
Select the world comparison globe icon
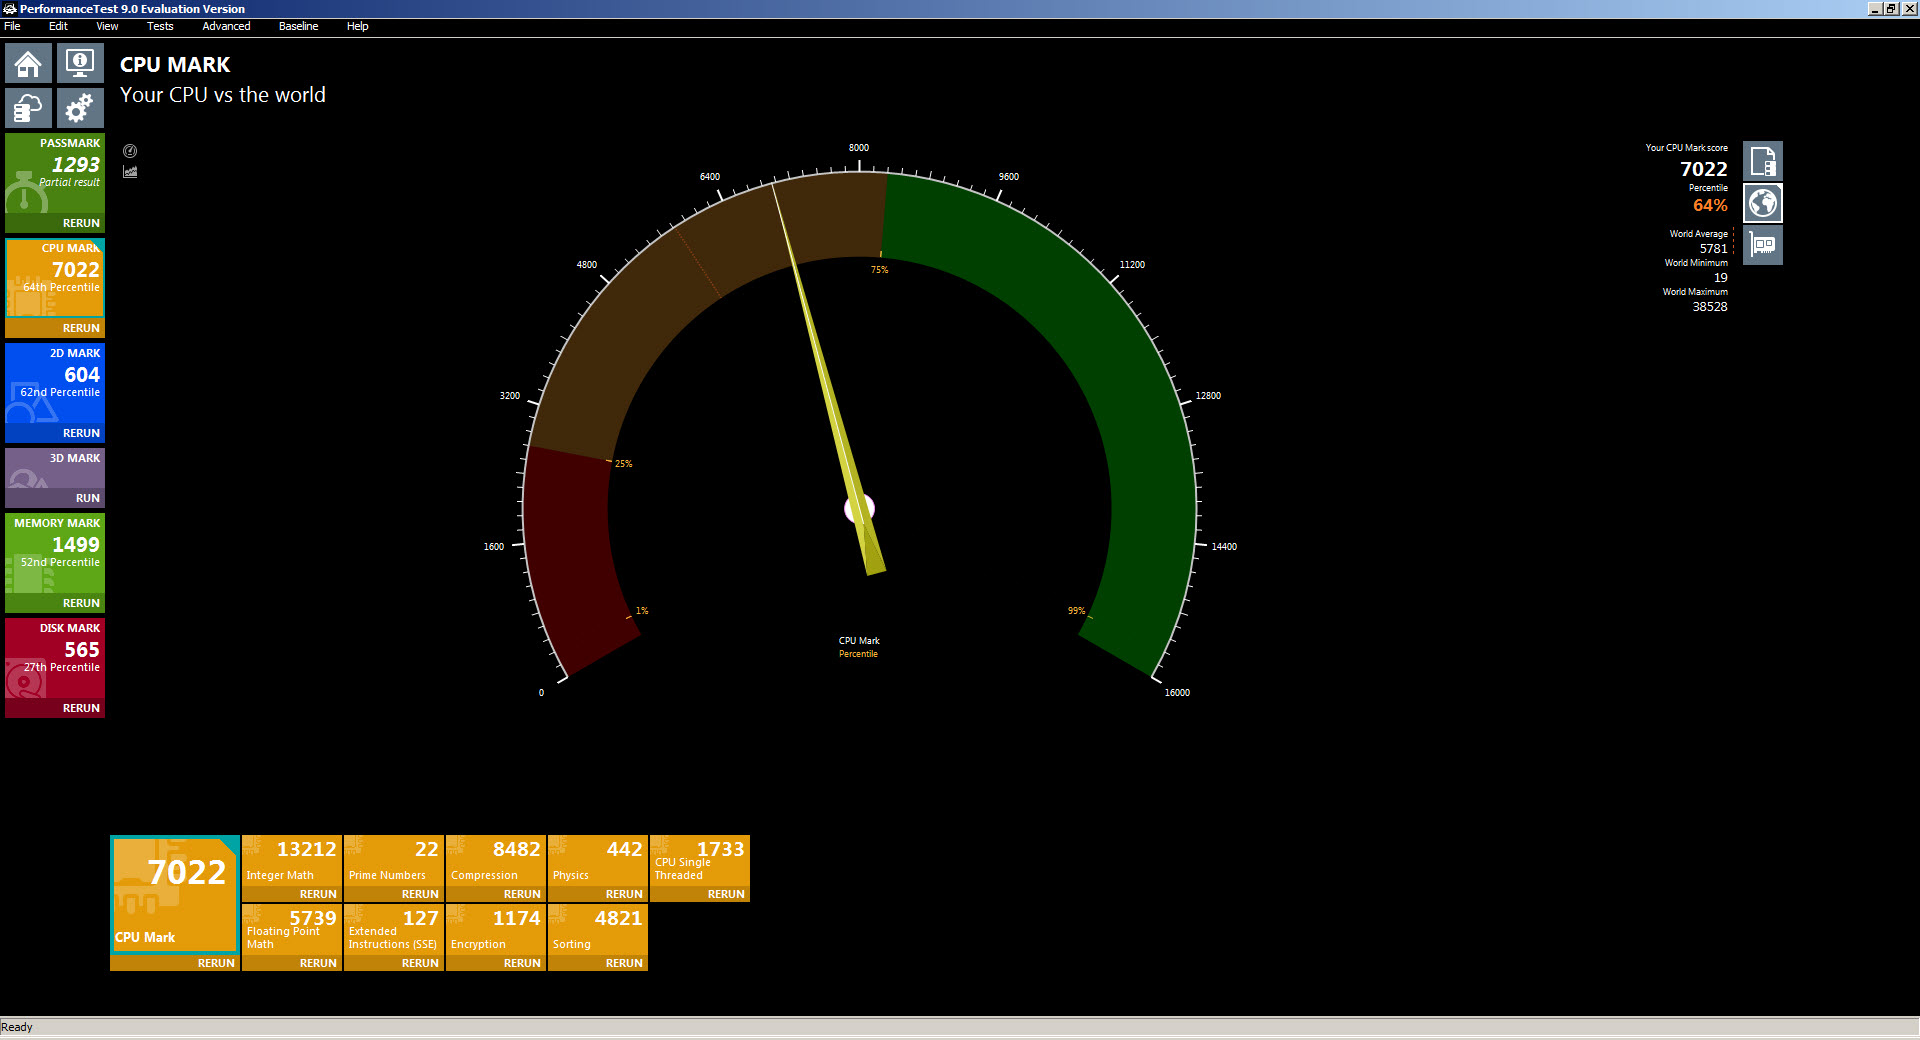pyautogui.click(x=1763, y=203)
